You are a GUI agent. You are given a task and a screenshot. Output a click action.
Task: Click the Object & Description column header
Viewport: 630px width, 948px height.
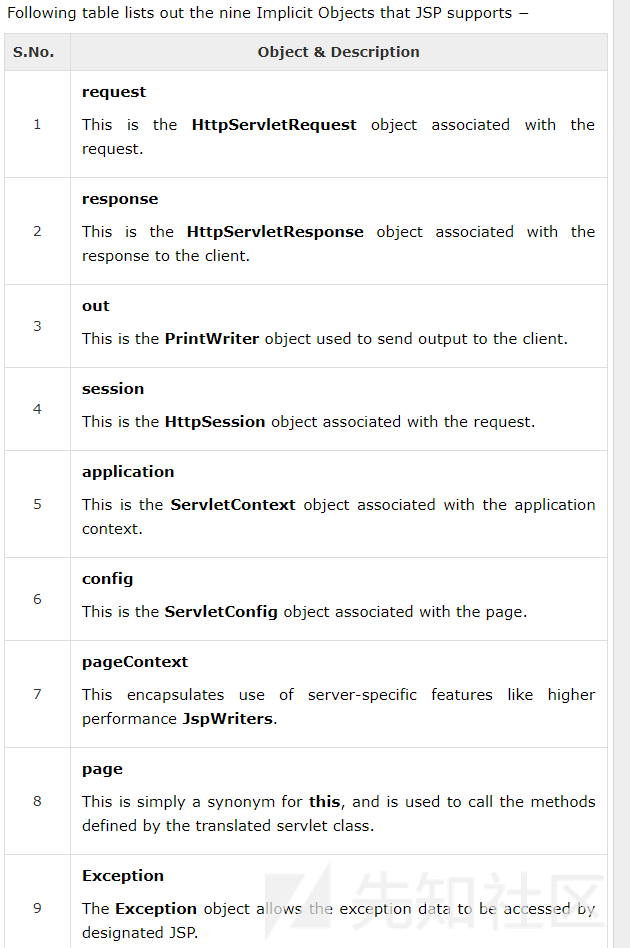coord(338,52)
